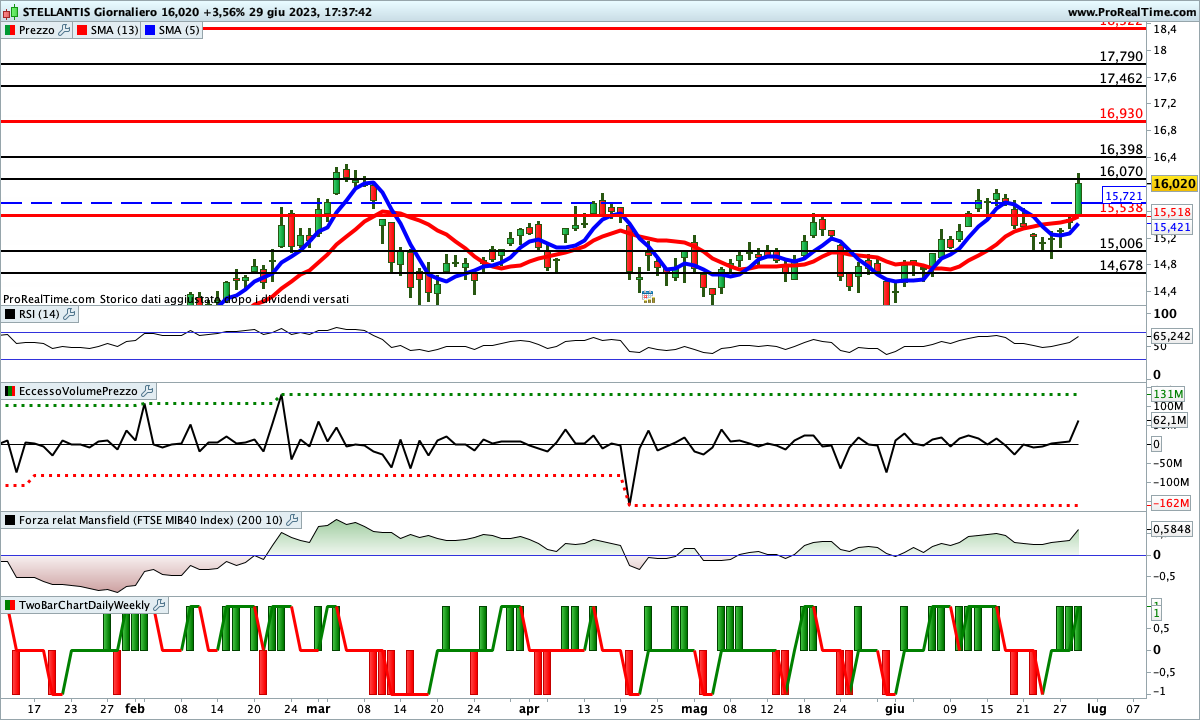Click the 17,462 level label
The image size is (1200, 720).
click(x=1121, y=78)
